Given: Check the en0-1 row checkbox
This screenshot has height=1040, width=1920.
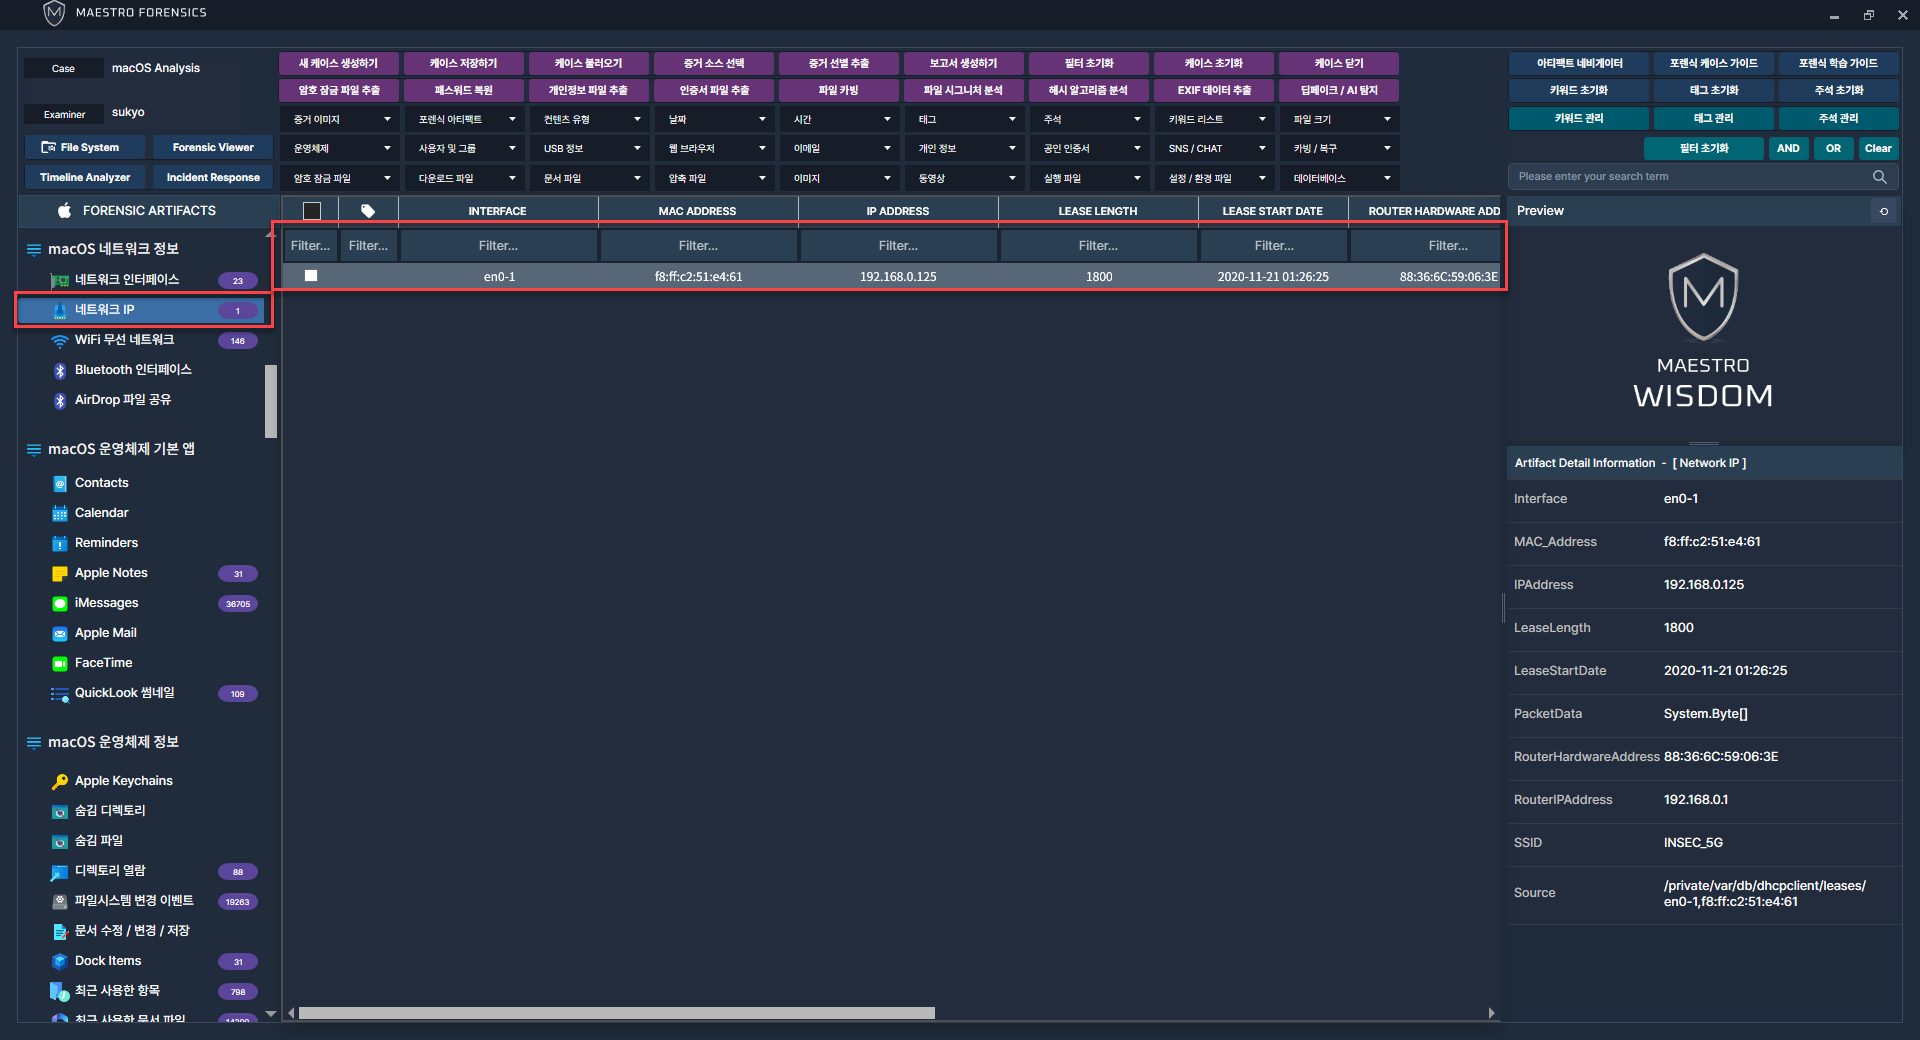Looking at the screenshot, I should (311, 276).
